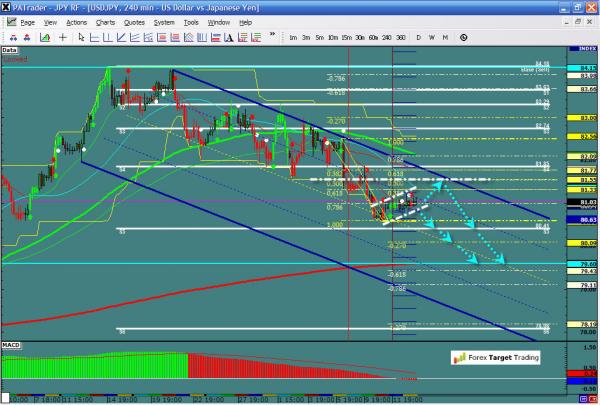Click the Weekly 'W' timeframe button
The width and height of the screenshot is (600, 405).
(431, 37)
